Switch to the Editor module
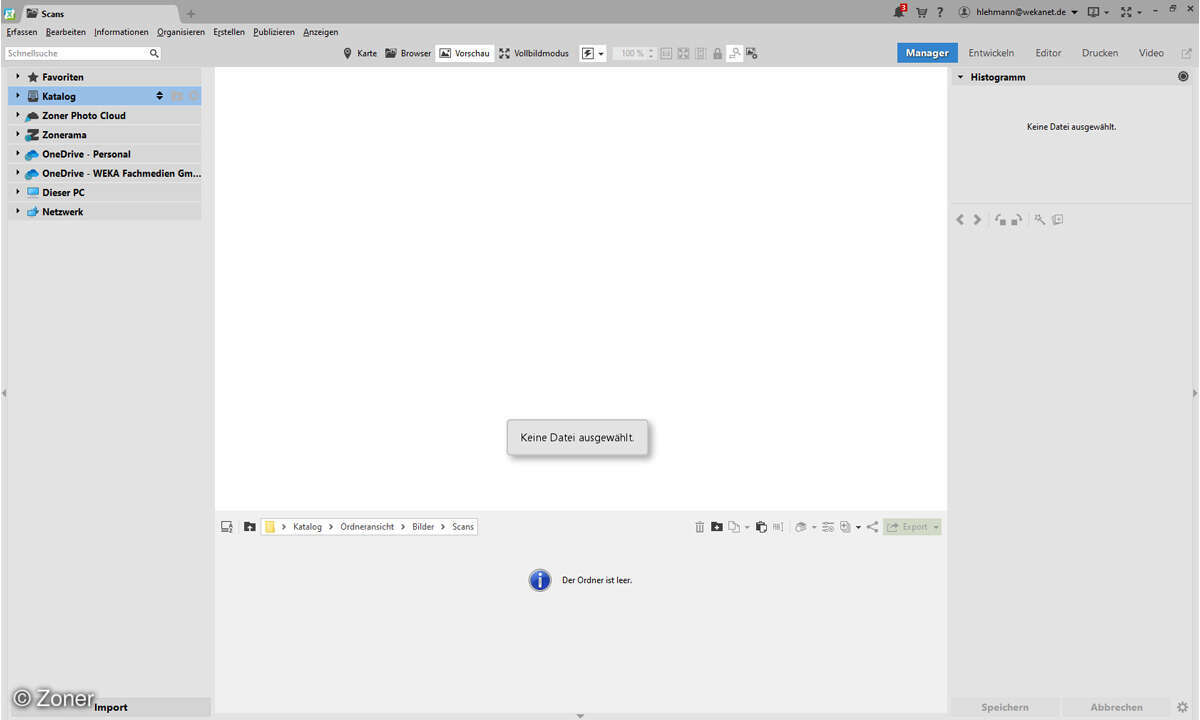This screenshot has width=1200, height=720. [x=1048, y=53]
